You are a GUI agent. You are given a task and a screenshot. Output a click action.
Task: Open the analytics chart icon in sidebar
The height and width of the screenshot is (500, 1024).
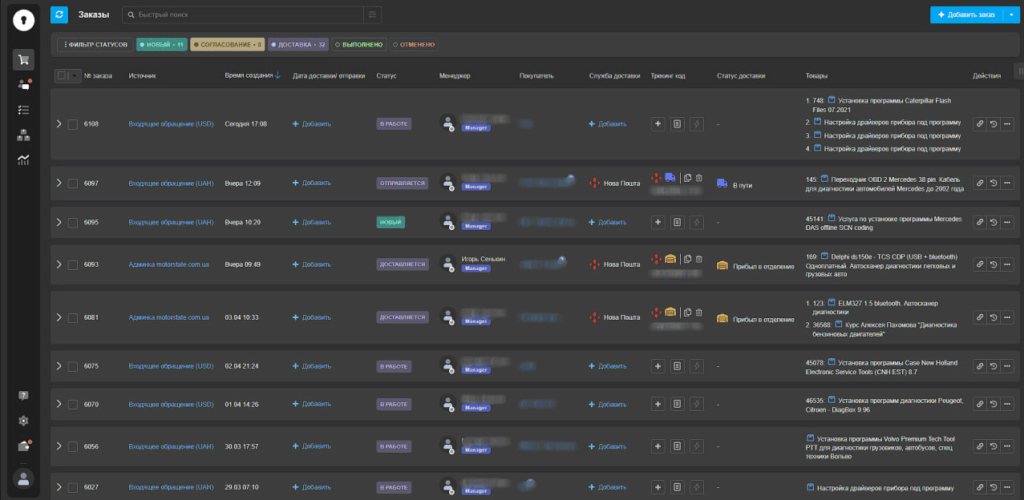(x=23, y=159)
